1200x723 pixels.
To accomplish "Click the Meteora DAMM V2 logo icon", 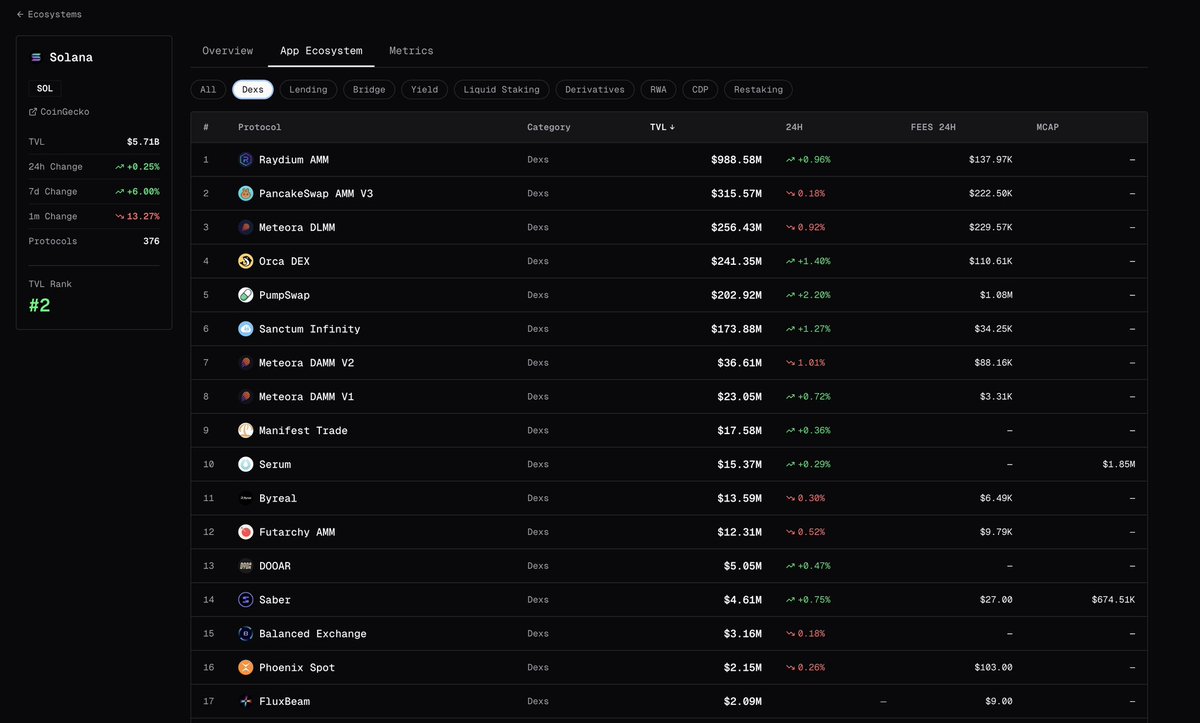I will click(246, 363).
